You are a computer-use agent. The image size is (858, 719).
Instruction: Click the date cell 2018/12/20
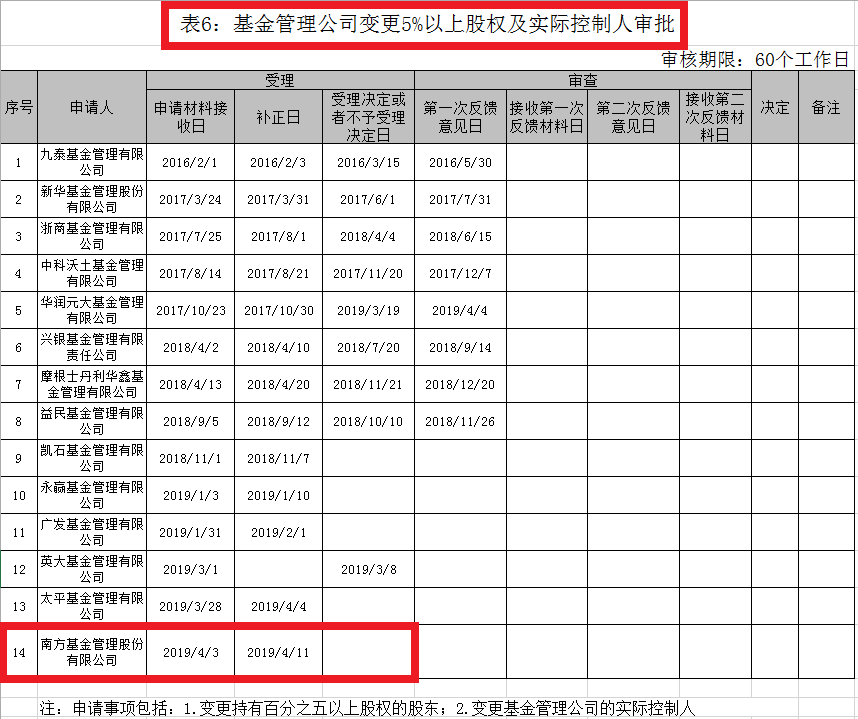(x=460, y=384)
